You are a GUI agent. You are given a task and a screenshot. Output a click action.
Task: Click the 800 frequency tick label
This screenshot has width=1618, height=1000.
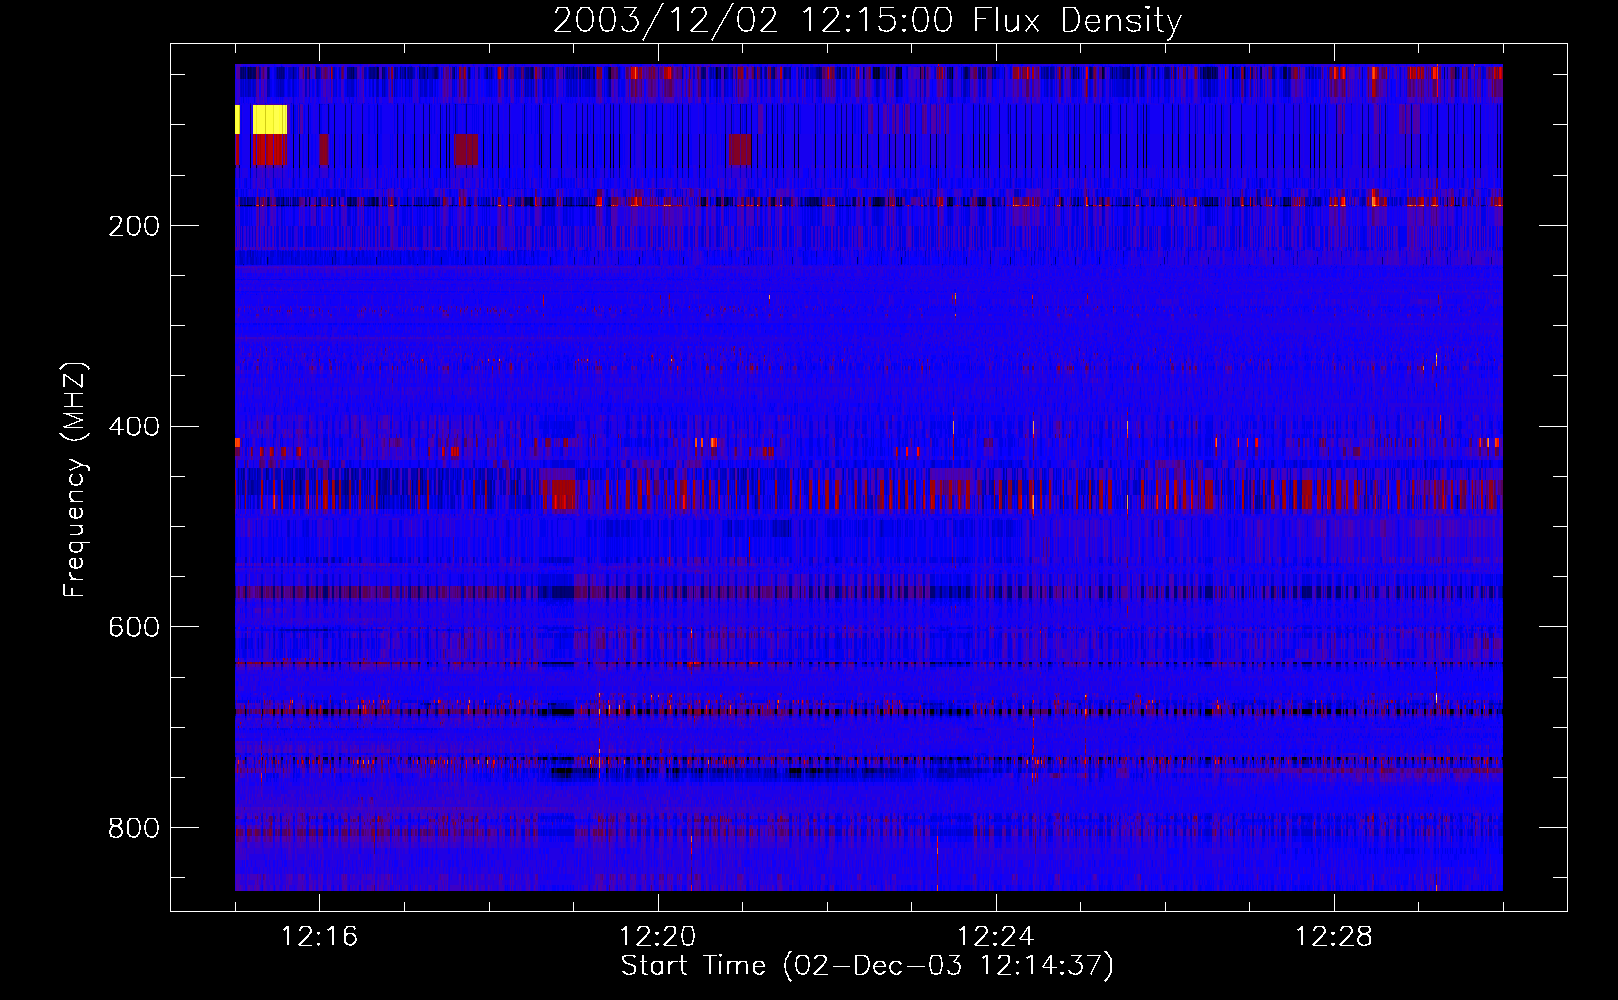click(x=134, y=828)
